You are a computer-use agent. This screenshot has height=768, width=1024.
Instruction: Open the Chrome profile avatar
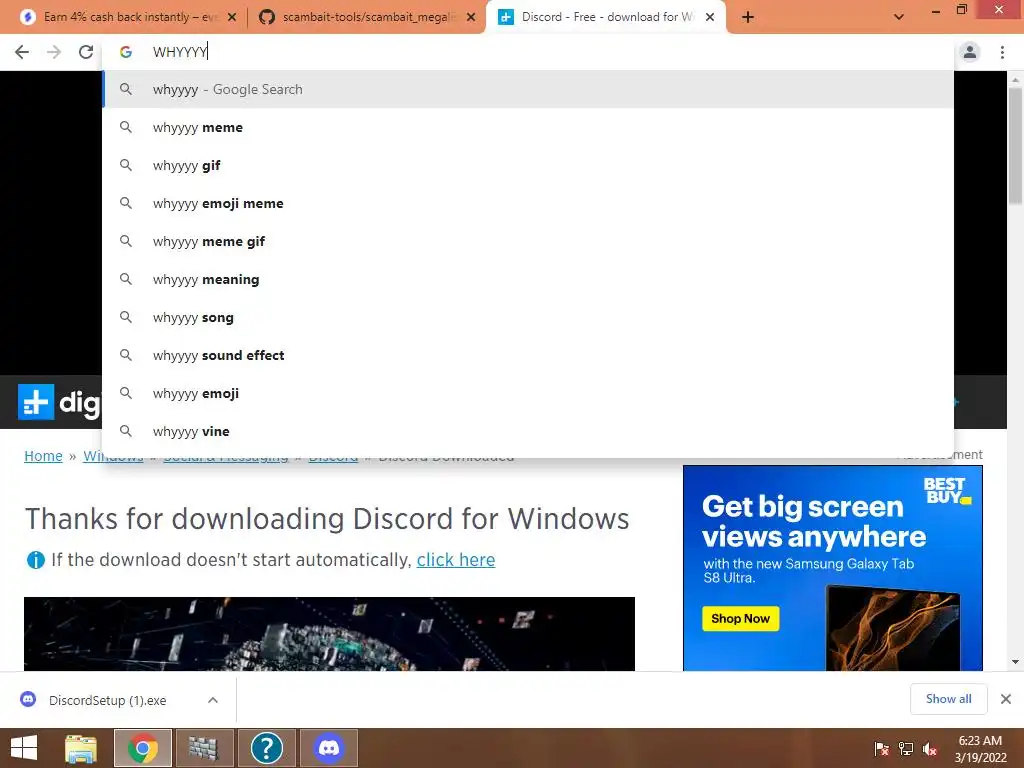click(x=970, y=52)
